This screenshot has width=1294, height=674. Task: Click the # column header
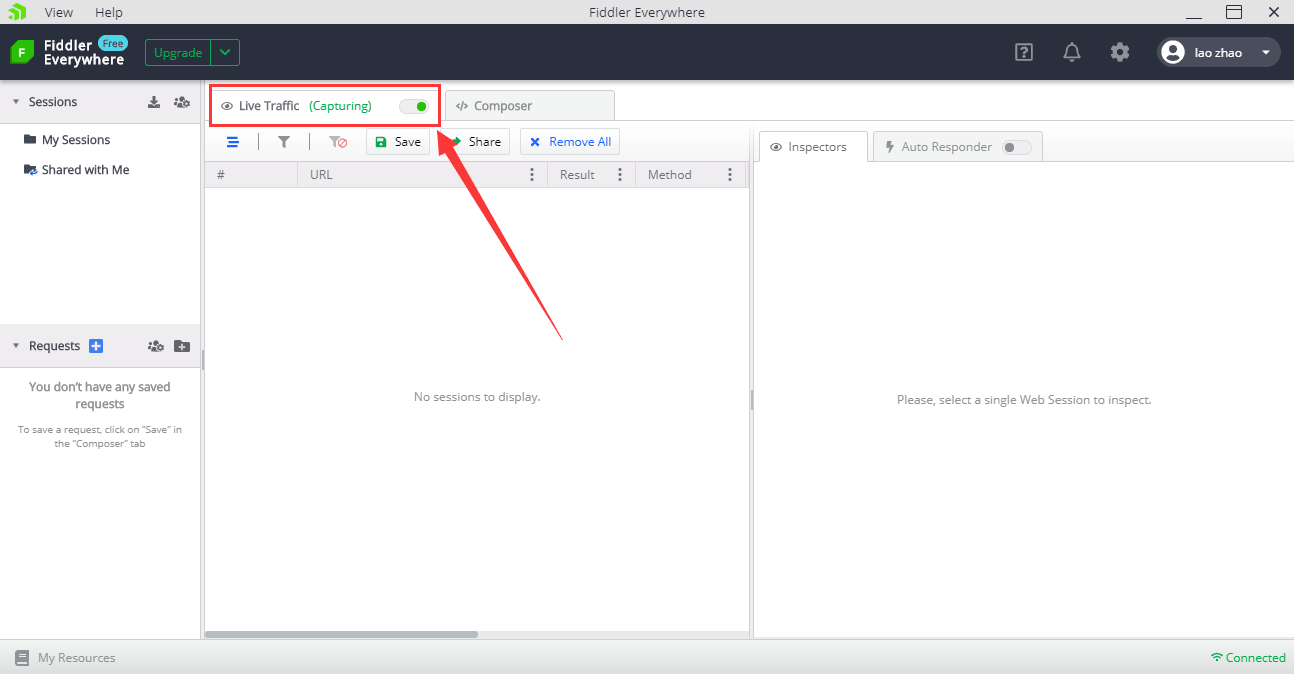coord(251,175)
